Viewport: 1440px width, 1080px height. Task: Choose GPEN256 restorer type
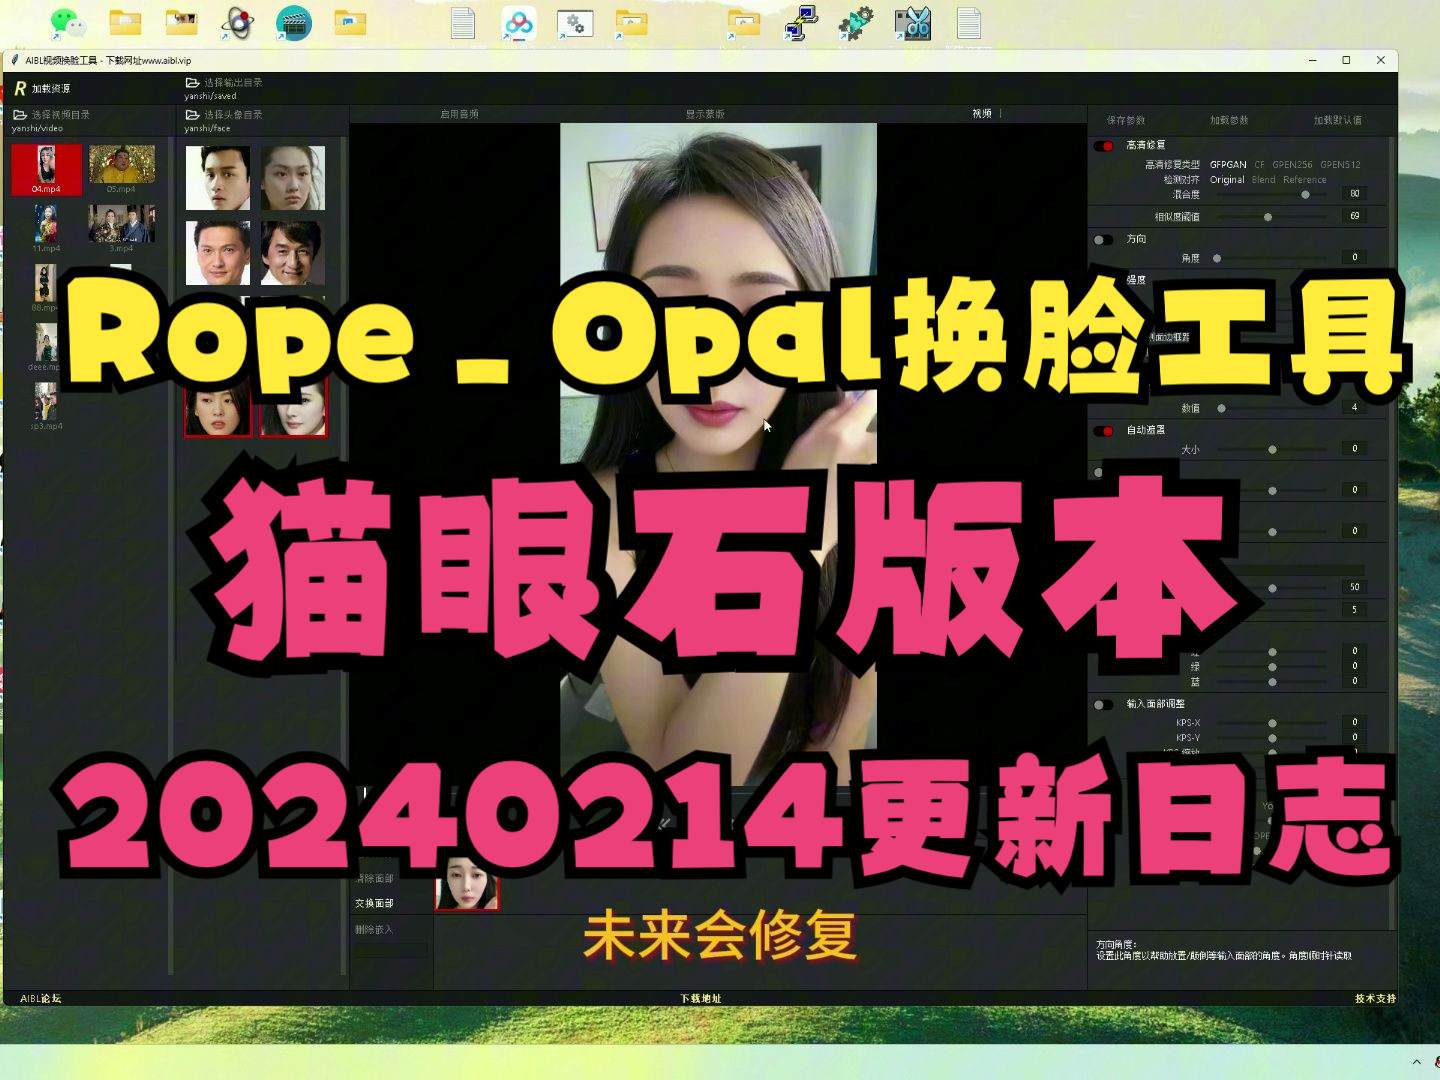(x=1292, y=165)
